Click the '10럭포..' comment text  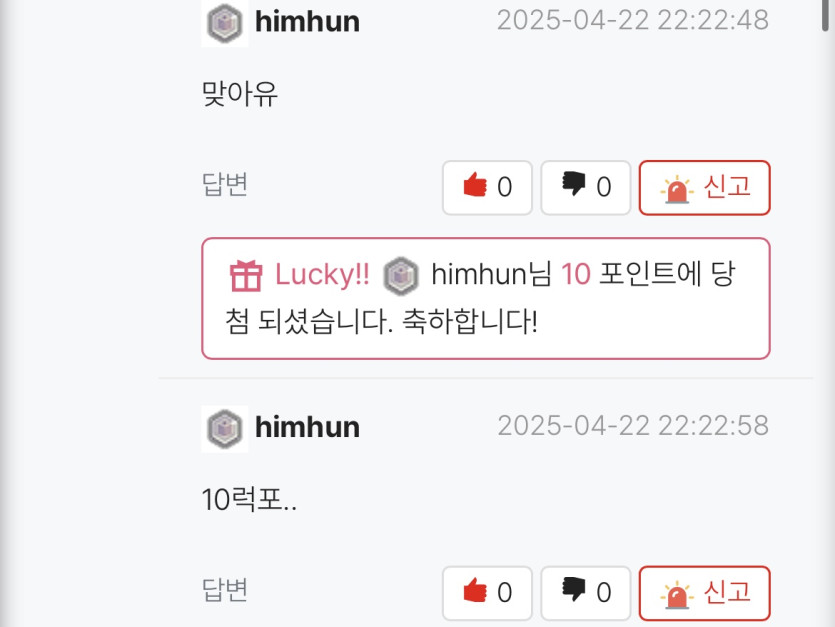pyautogui.click(x=249, y=500)
